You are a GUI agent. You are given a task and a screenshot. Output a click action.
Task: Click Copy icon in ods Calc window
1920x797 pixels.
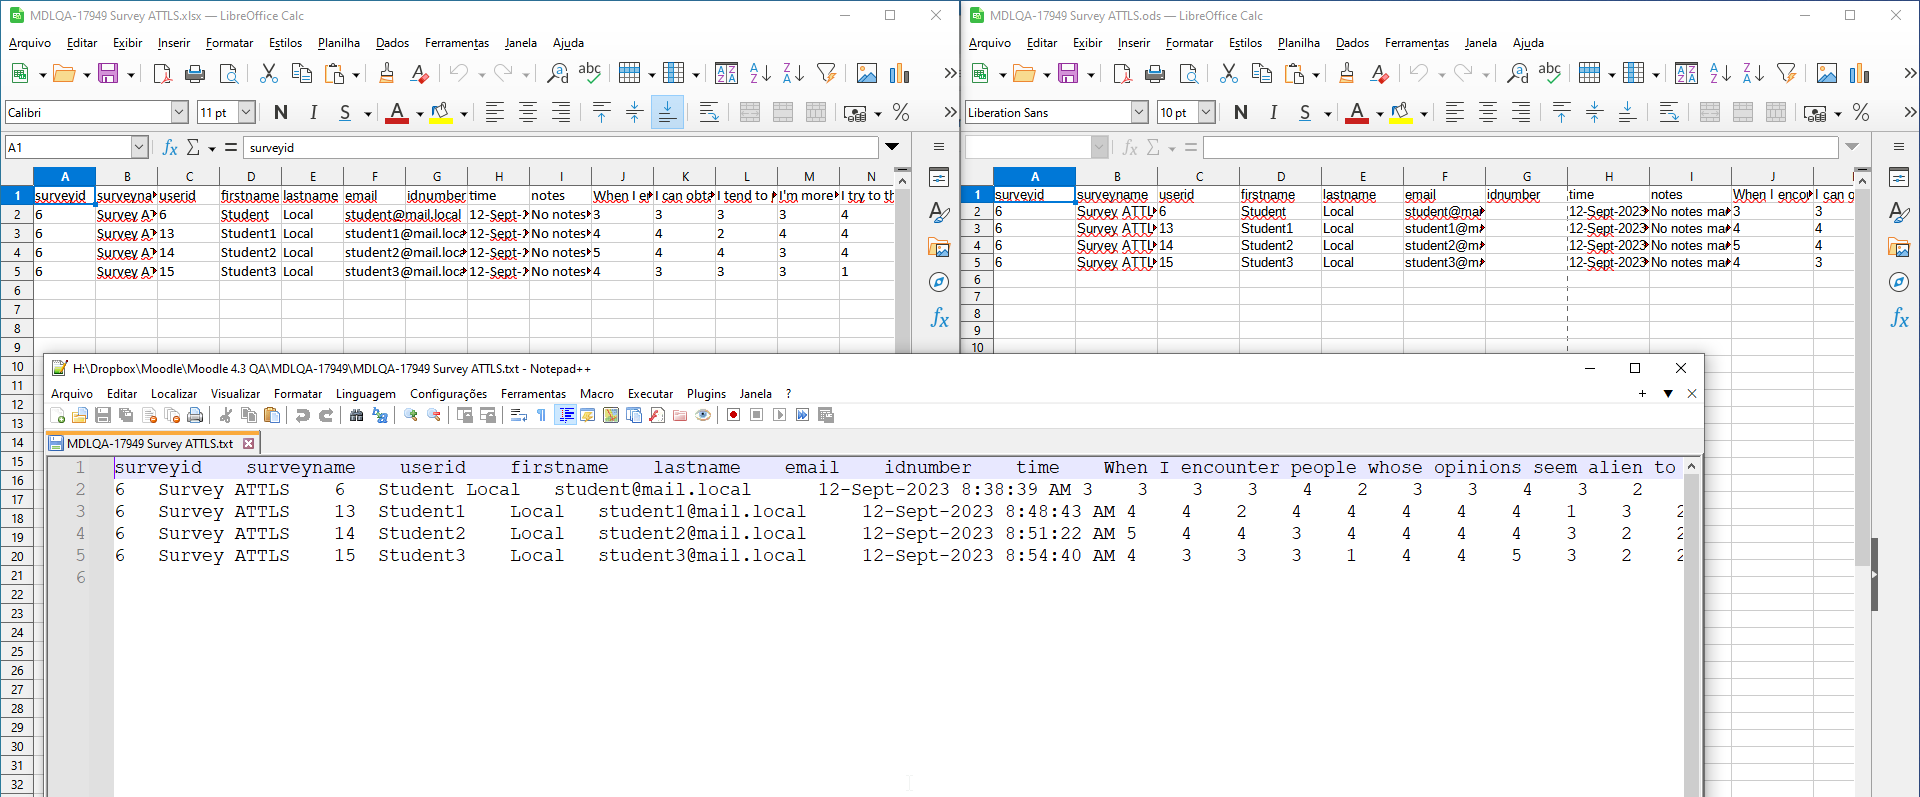[1261, 73]
